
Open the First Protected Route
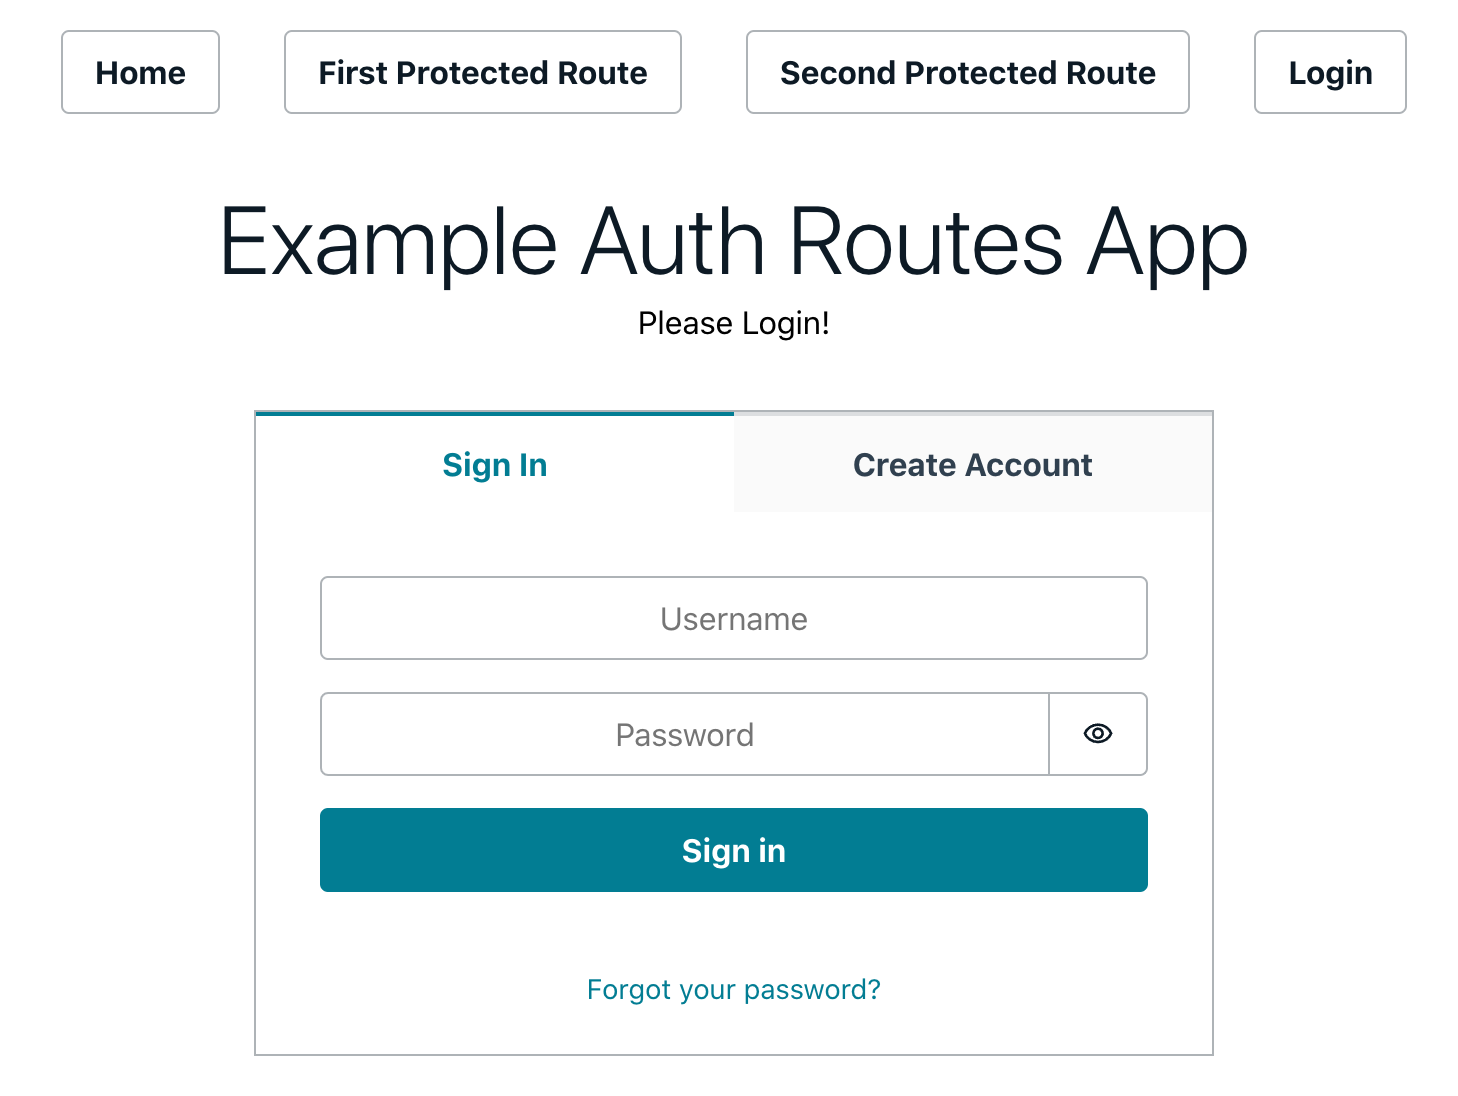coord(482,72)
